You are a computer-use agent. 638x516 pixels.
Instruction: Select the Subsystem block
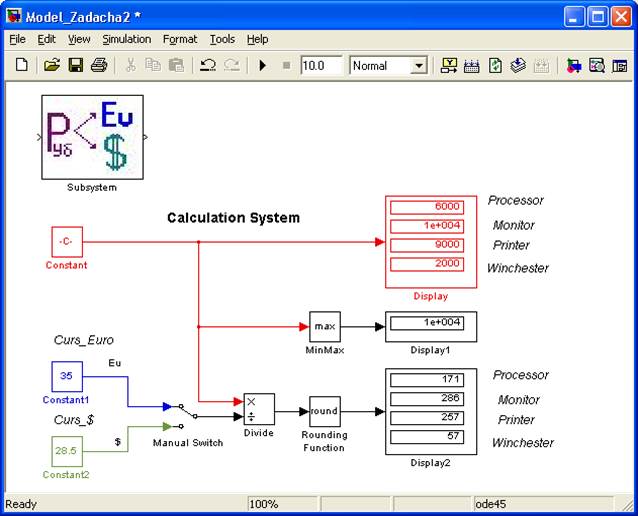[x=92, y=137]
